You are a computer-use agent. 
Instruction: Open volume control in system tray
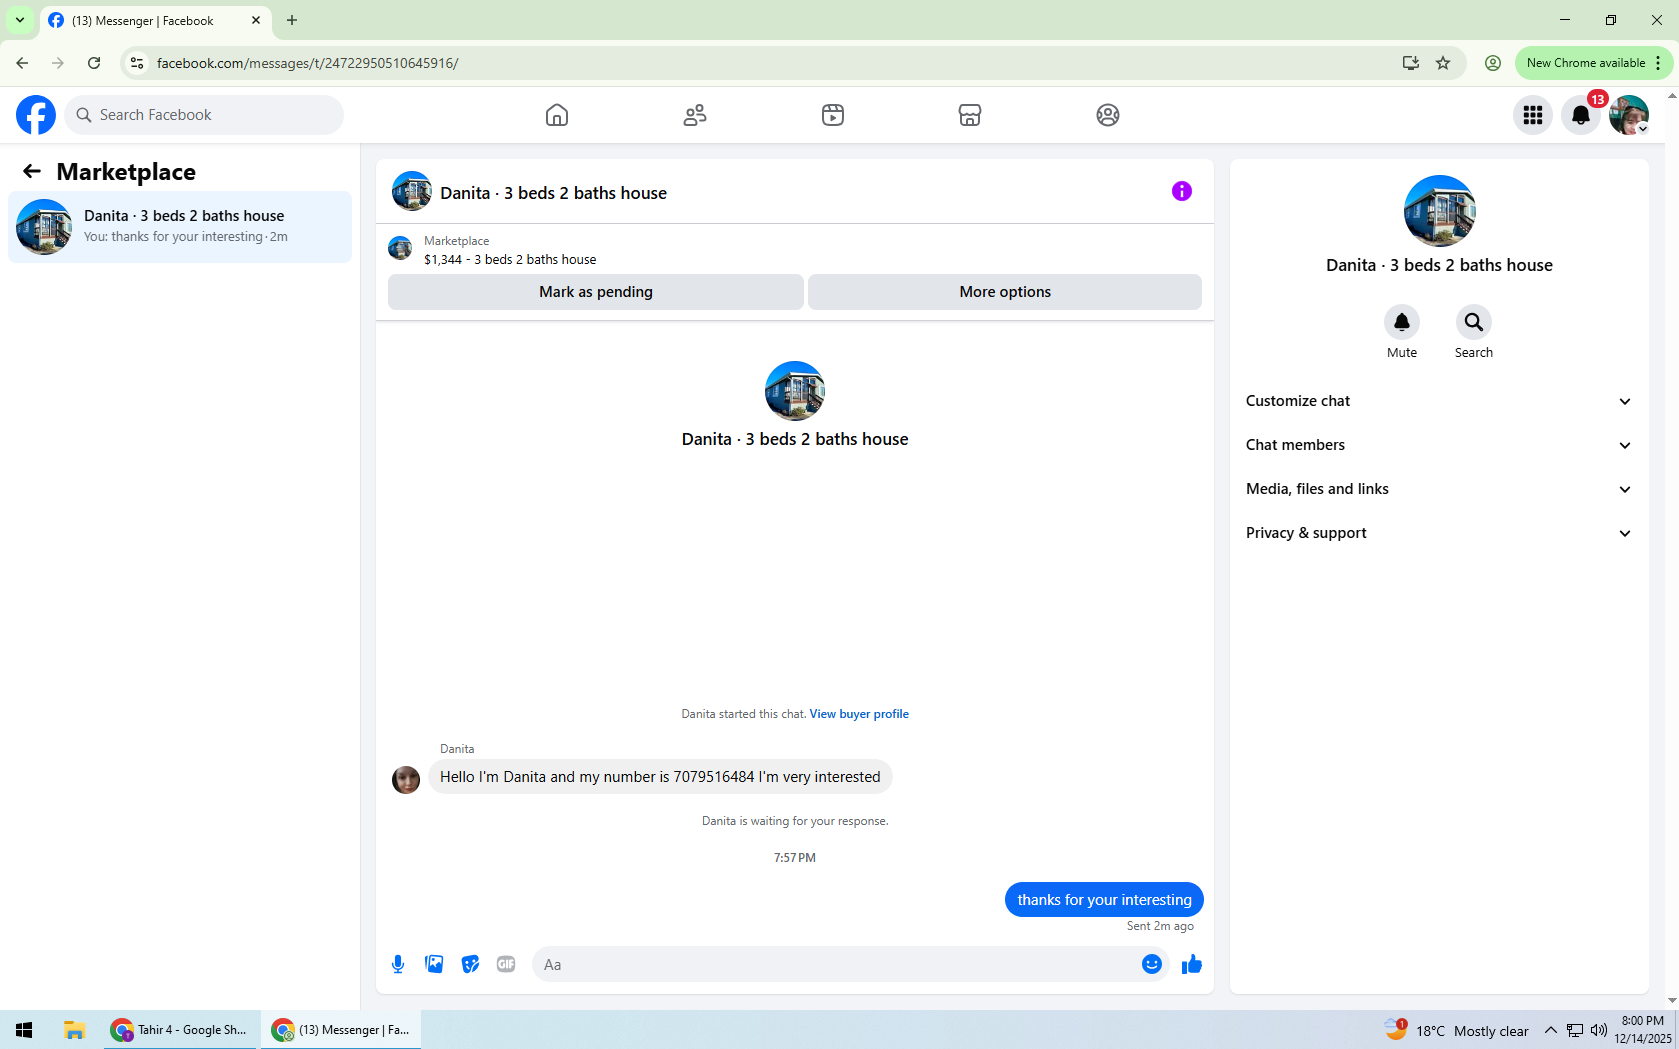point(1598,1030)
